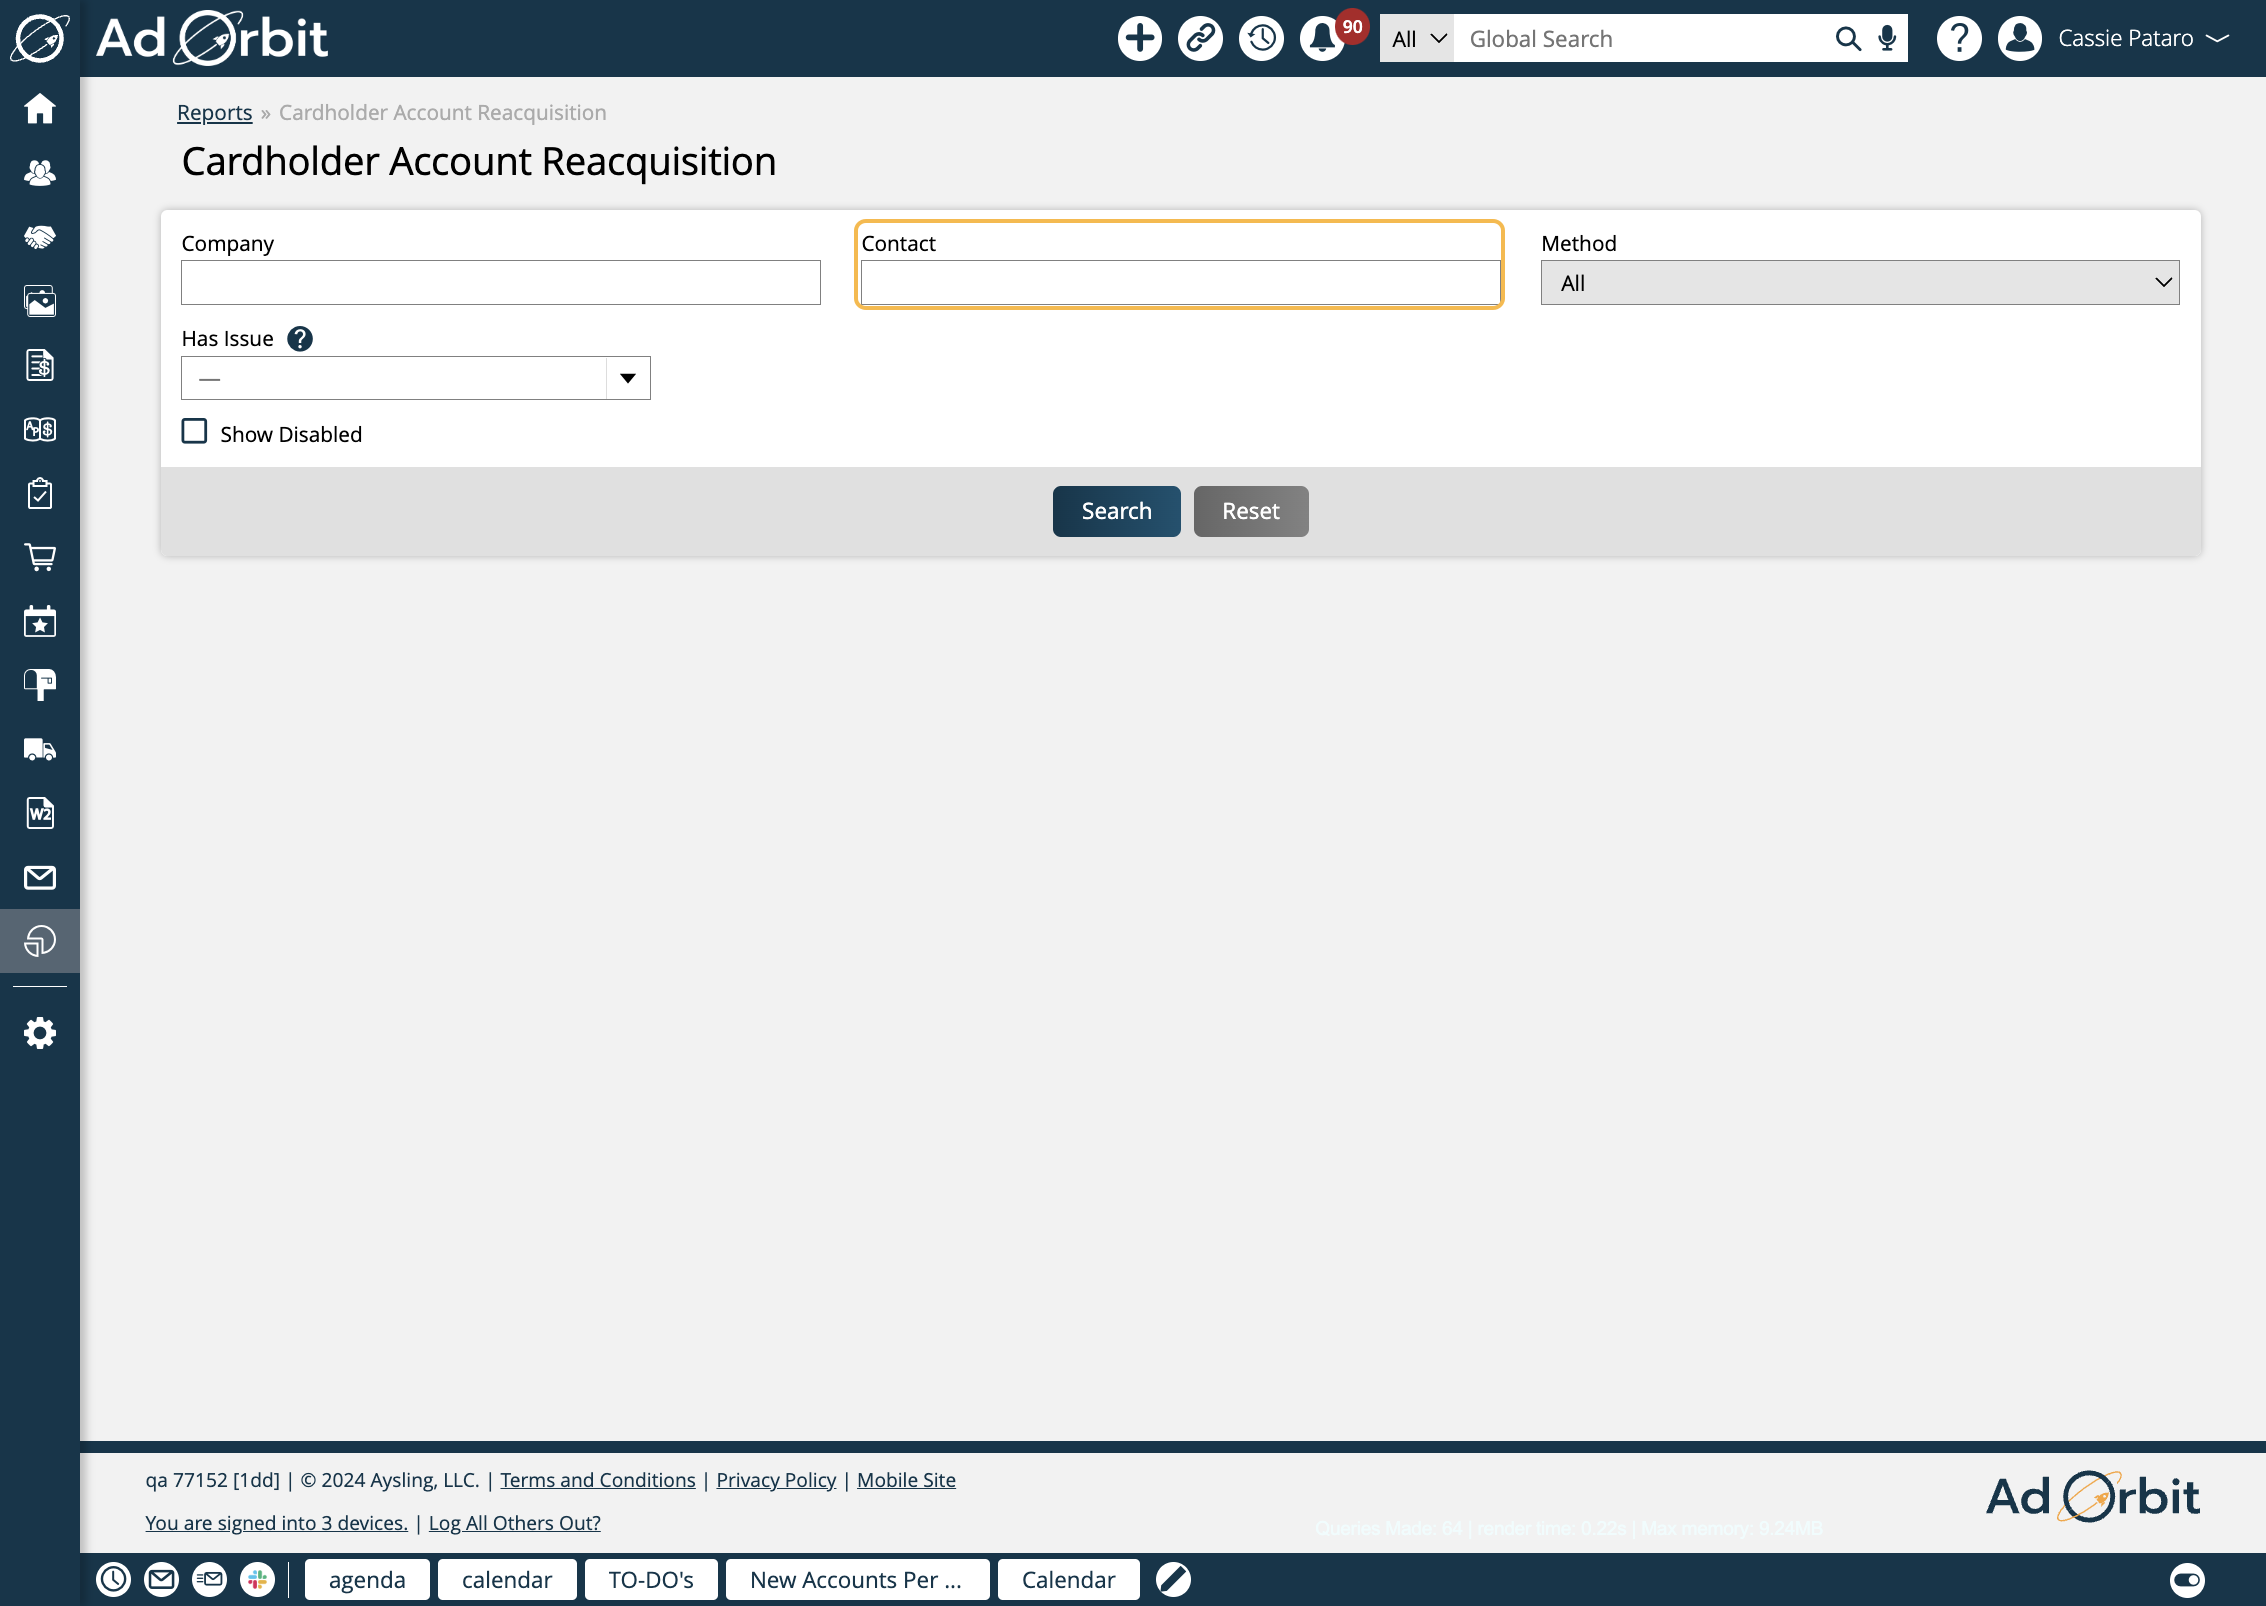Enable the Show Disabled checkbox
Screen dimensions: 2266x1606
pyautogui.click(x=194, y=432)
